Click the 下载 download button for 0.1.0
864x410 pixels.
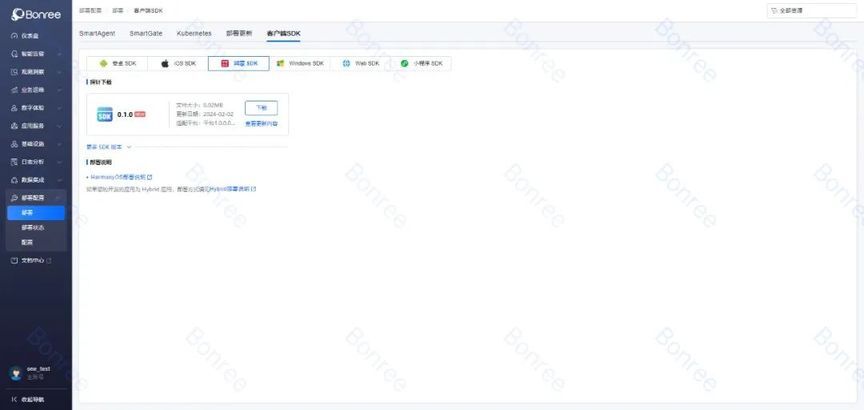coord(261,107)
